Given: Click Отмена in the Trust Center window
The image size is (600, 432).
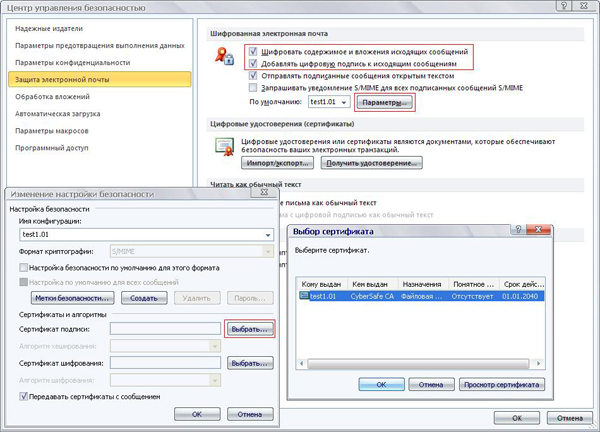Looking at the screenshot, I should point(570,418).
